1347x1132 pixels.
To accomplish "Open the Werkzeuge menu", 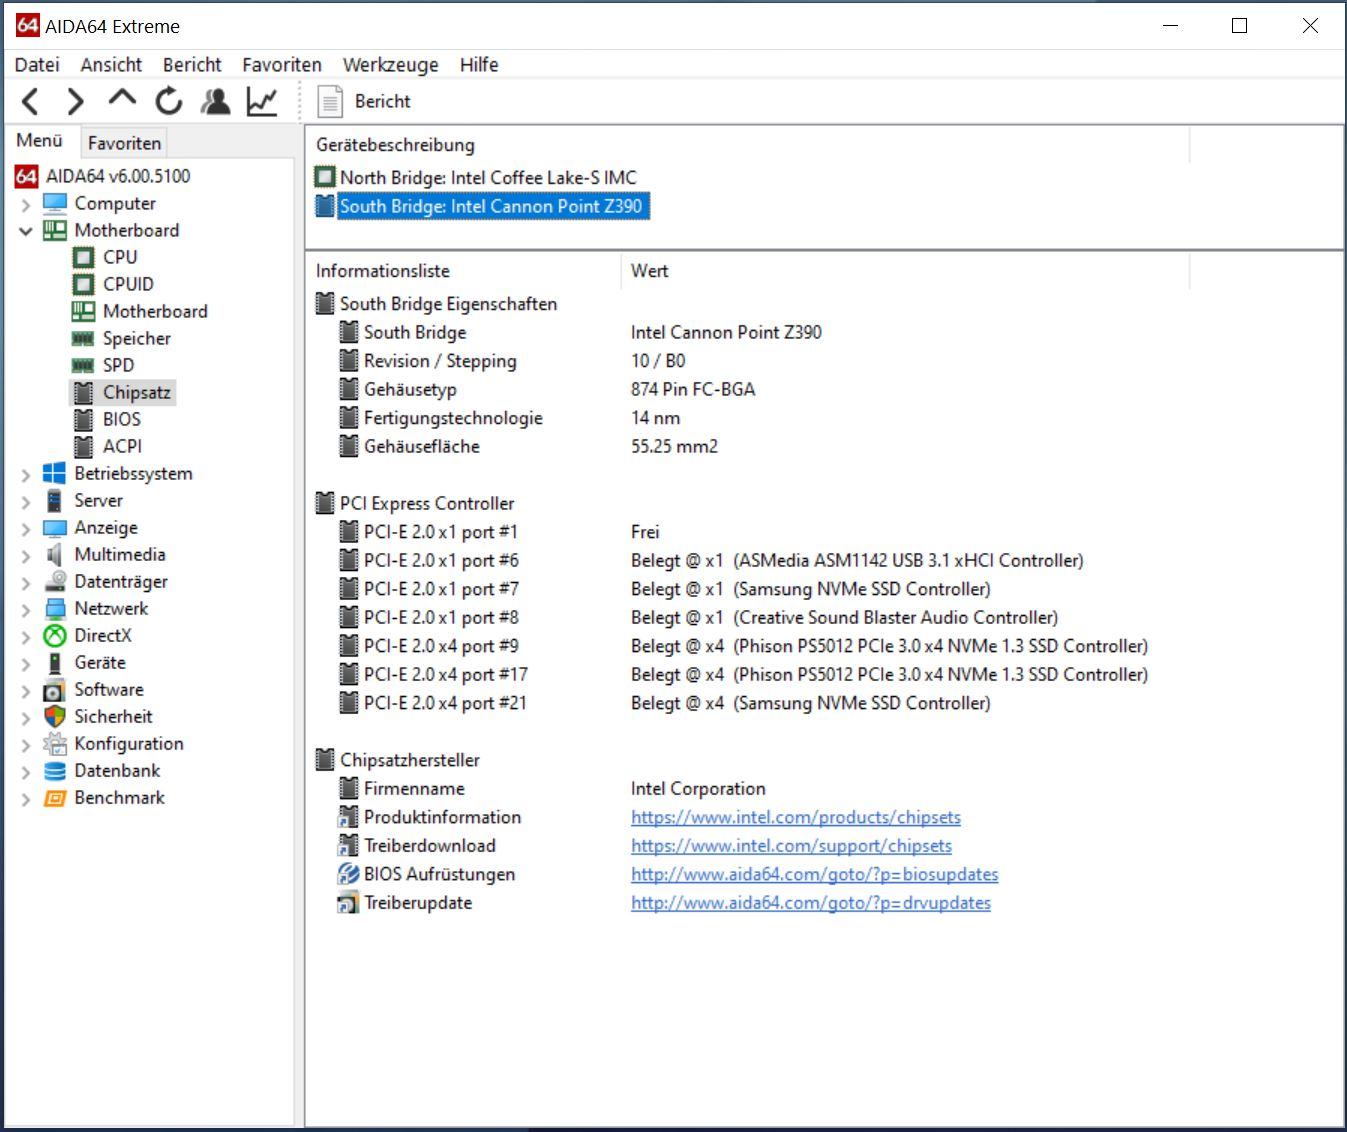I will [390, 65].
